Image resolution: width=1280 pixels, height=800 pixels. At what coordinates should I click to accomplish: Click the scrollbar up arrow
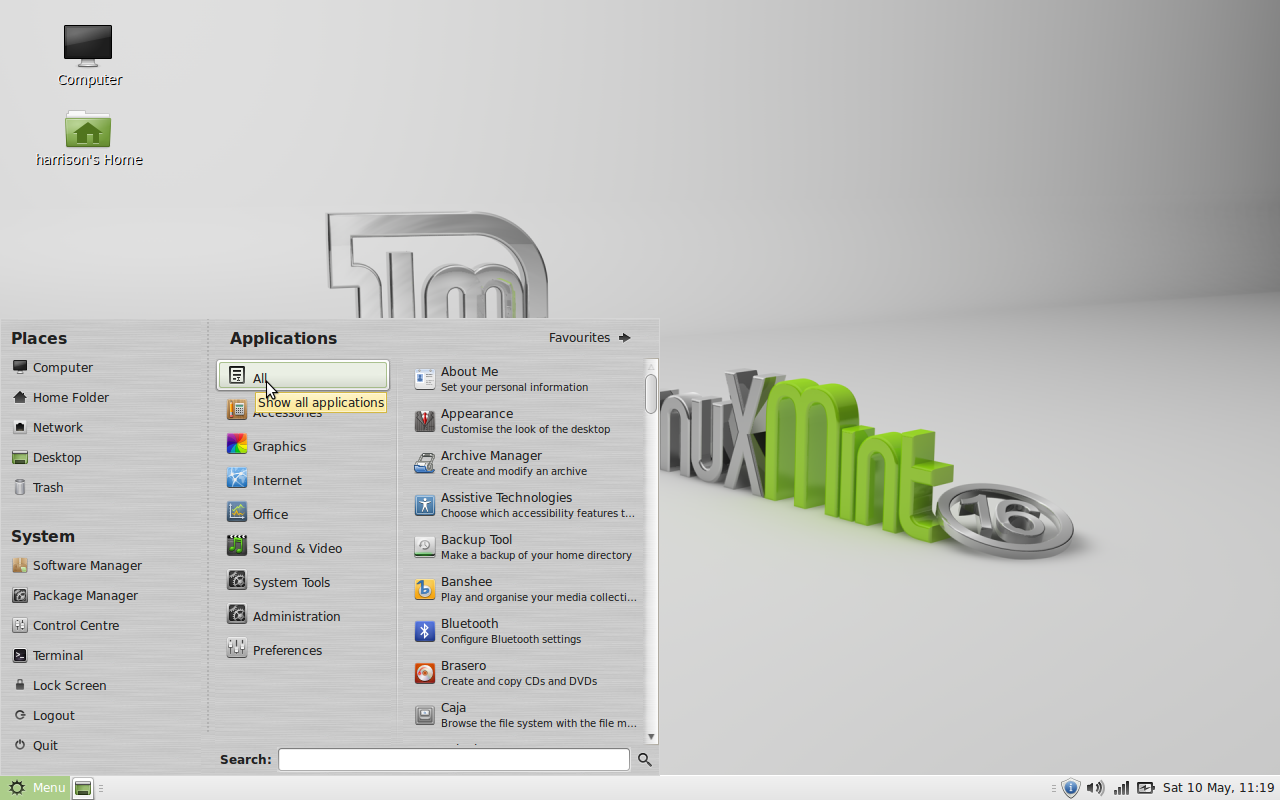click(651, 365)
